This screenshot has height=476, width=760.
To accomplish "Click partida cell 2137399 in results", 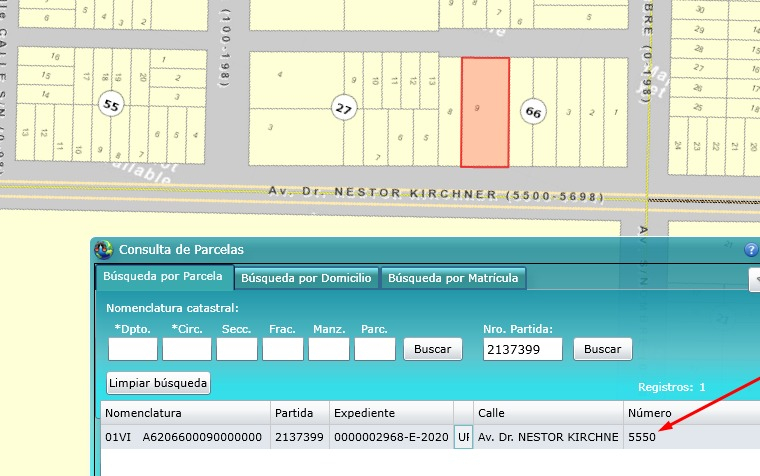I will click(300, 437).
